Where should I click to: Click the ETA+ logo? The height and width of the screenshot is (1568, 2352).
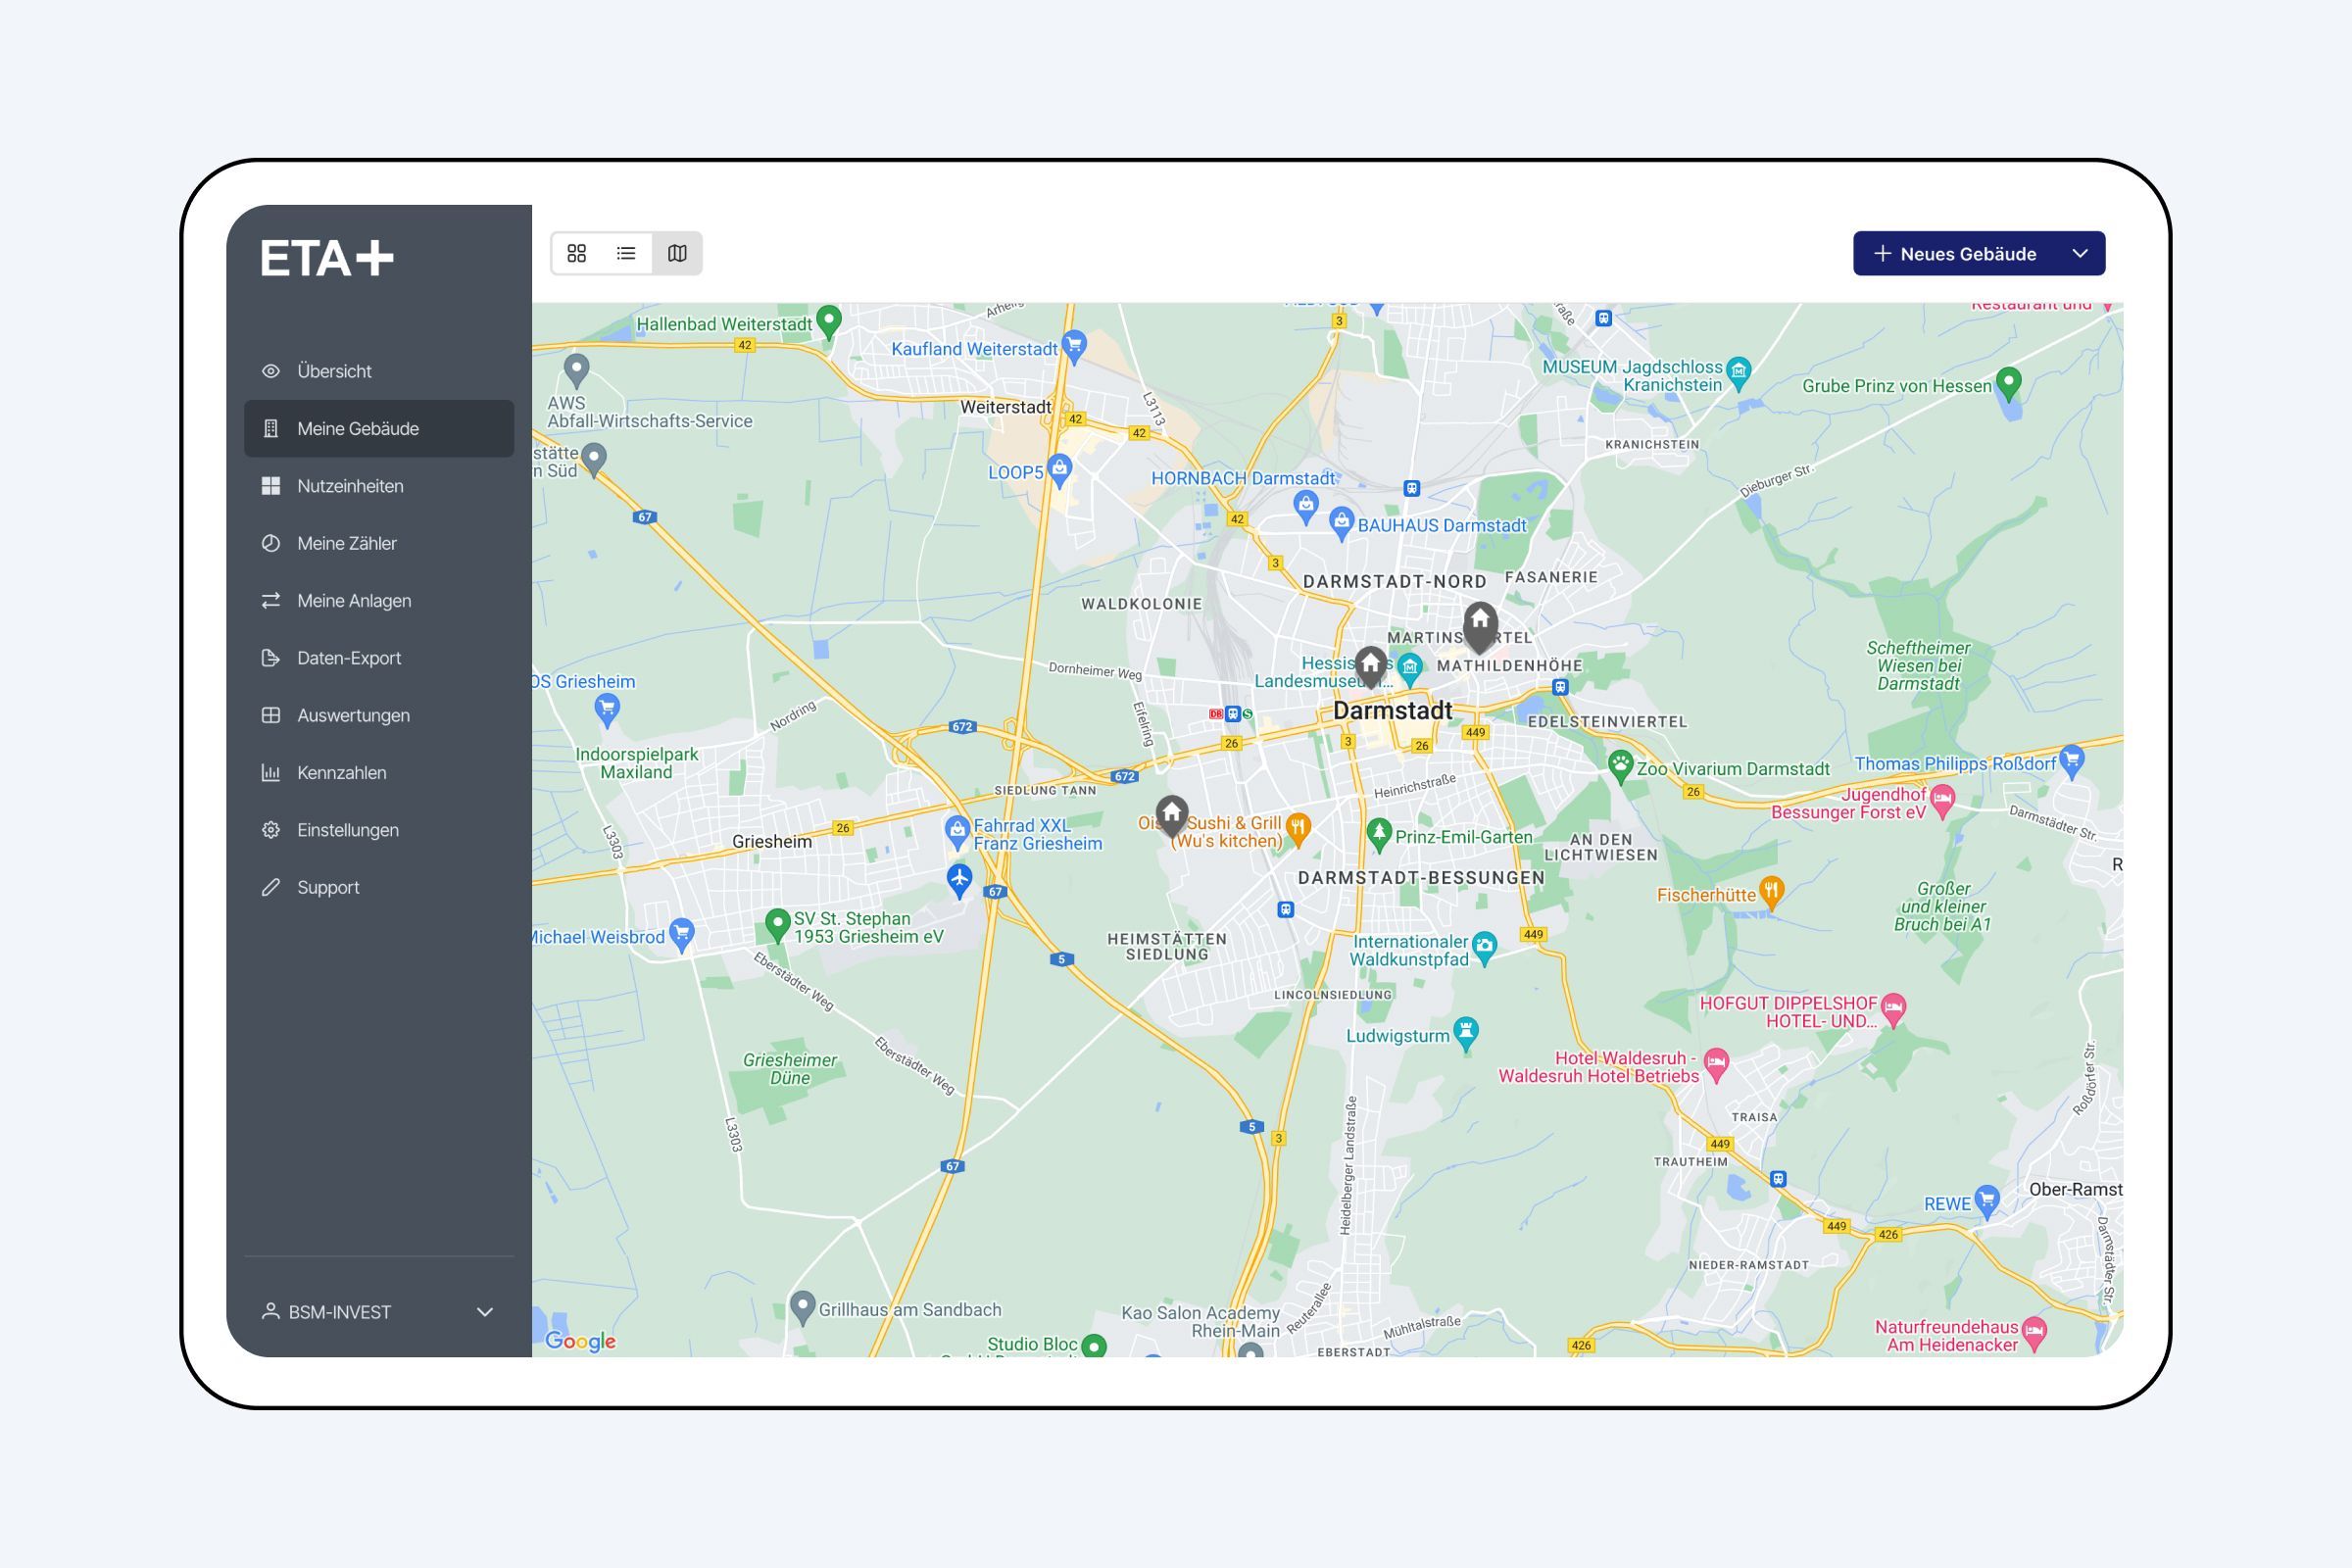click(x=328, y=258)
